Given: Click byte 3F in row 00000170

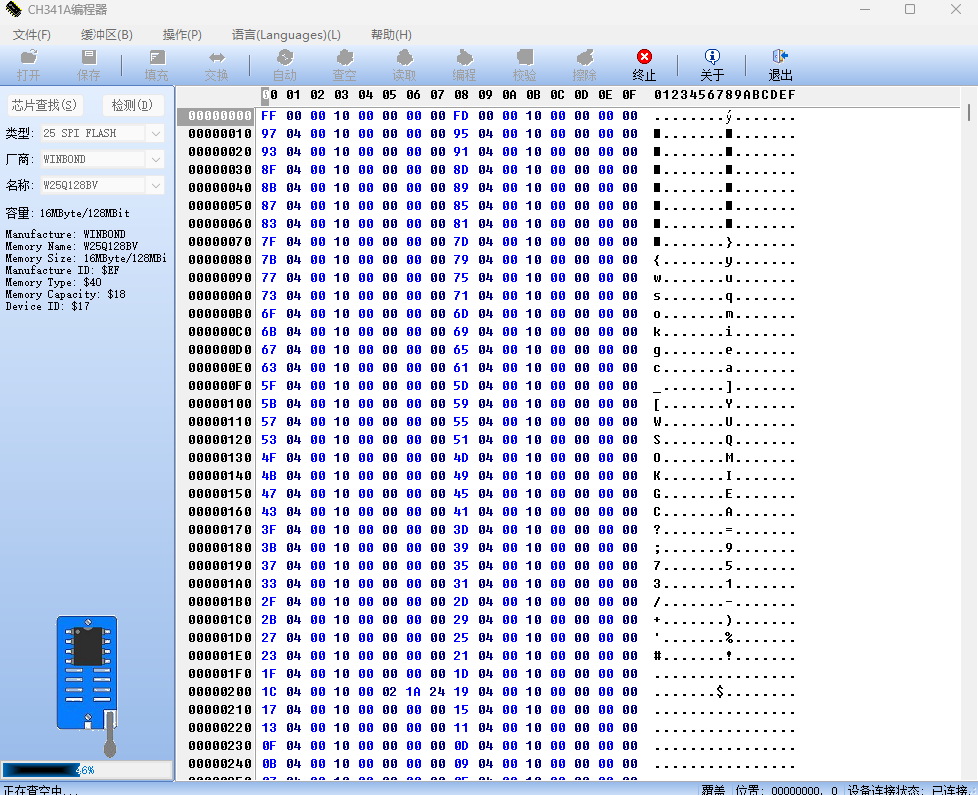Looking at the screenshot, I should (269, 530).
